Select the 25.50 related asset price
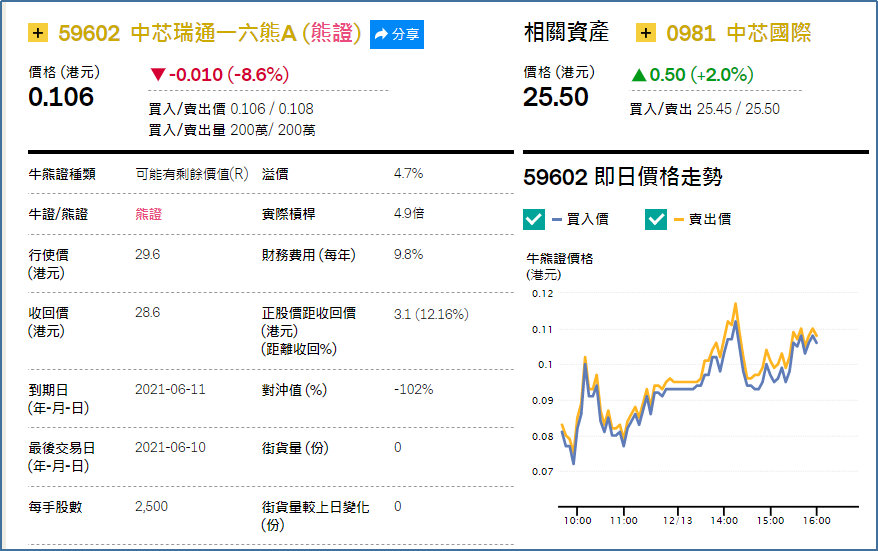Viewport: 878px width, 551px height. pyautogui.click(x=555, y=97)
